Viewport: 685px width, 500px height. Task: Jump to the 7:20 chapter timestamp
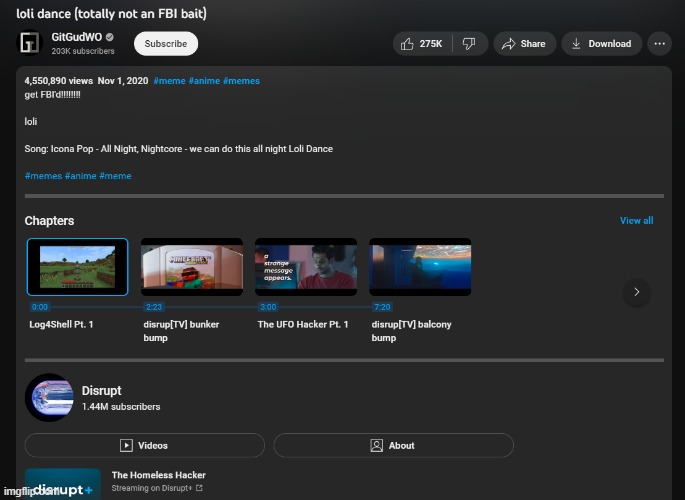coord(381,307)
